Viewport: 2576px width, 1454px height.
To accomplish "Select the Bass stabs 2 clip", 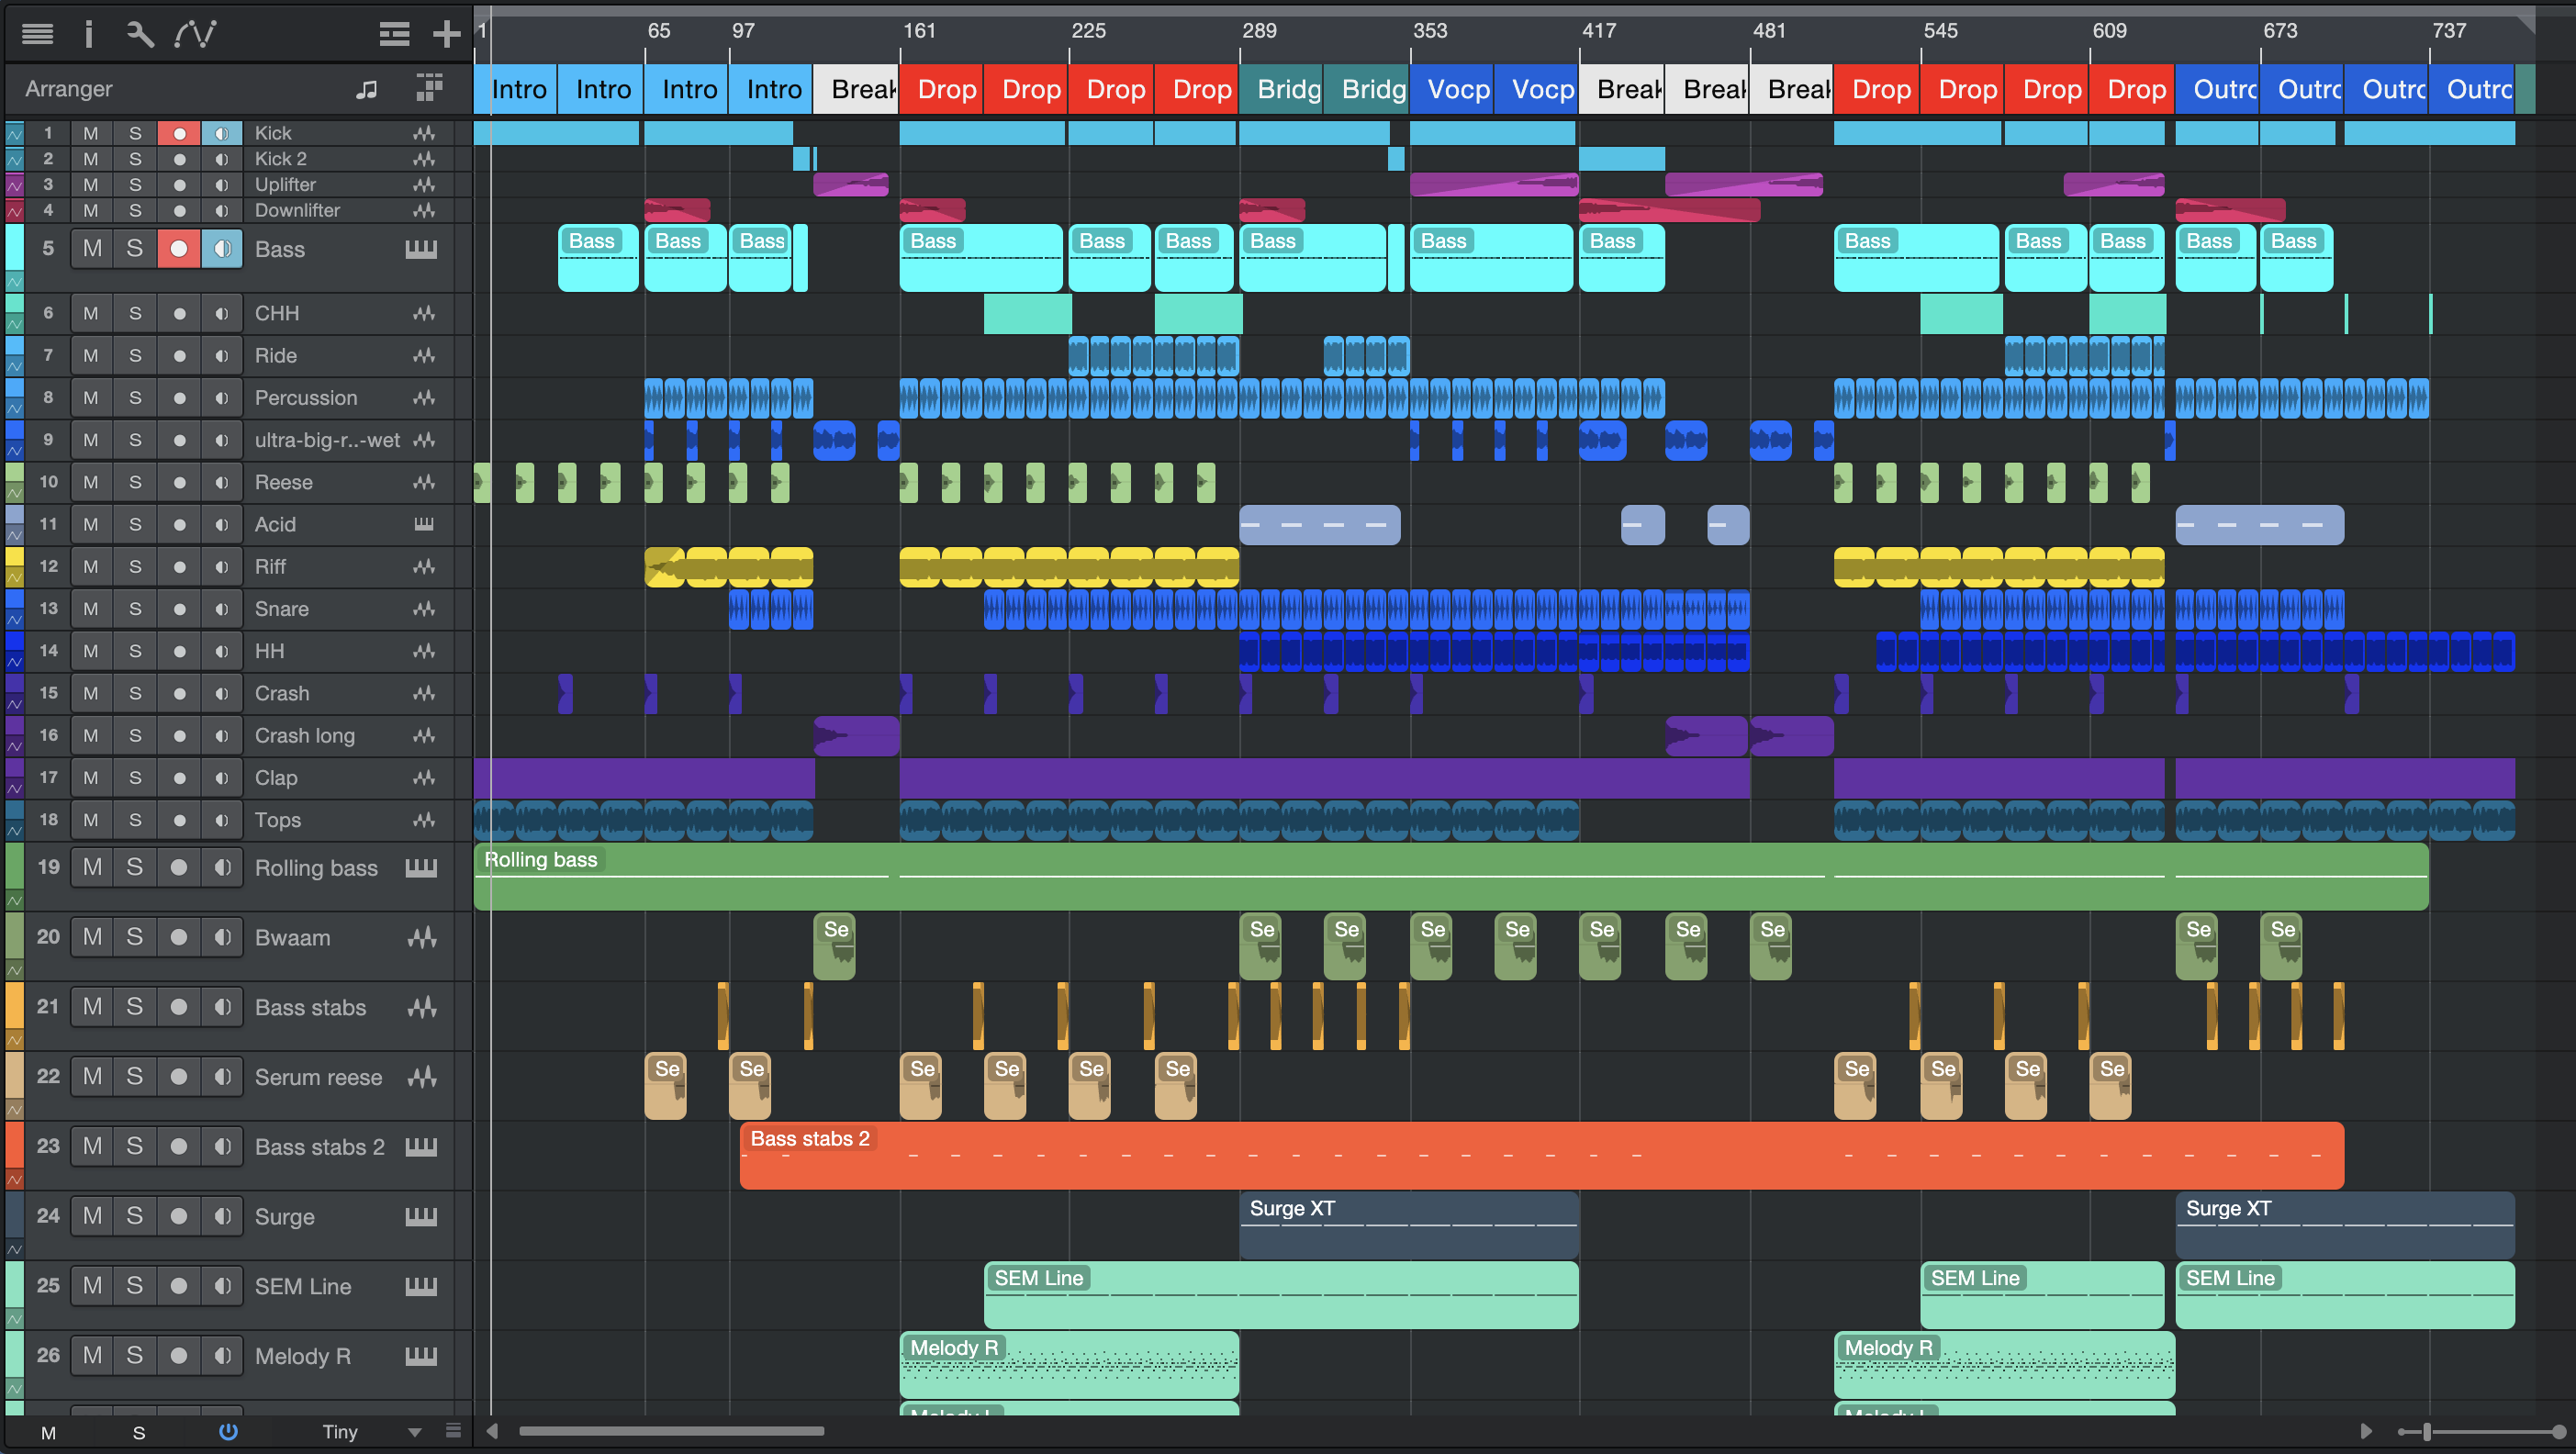I will coord(1542,1156).
